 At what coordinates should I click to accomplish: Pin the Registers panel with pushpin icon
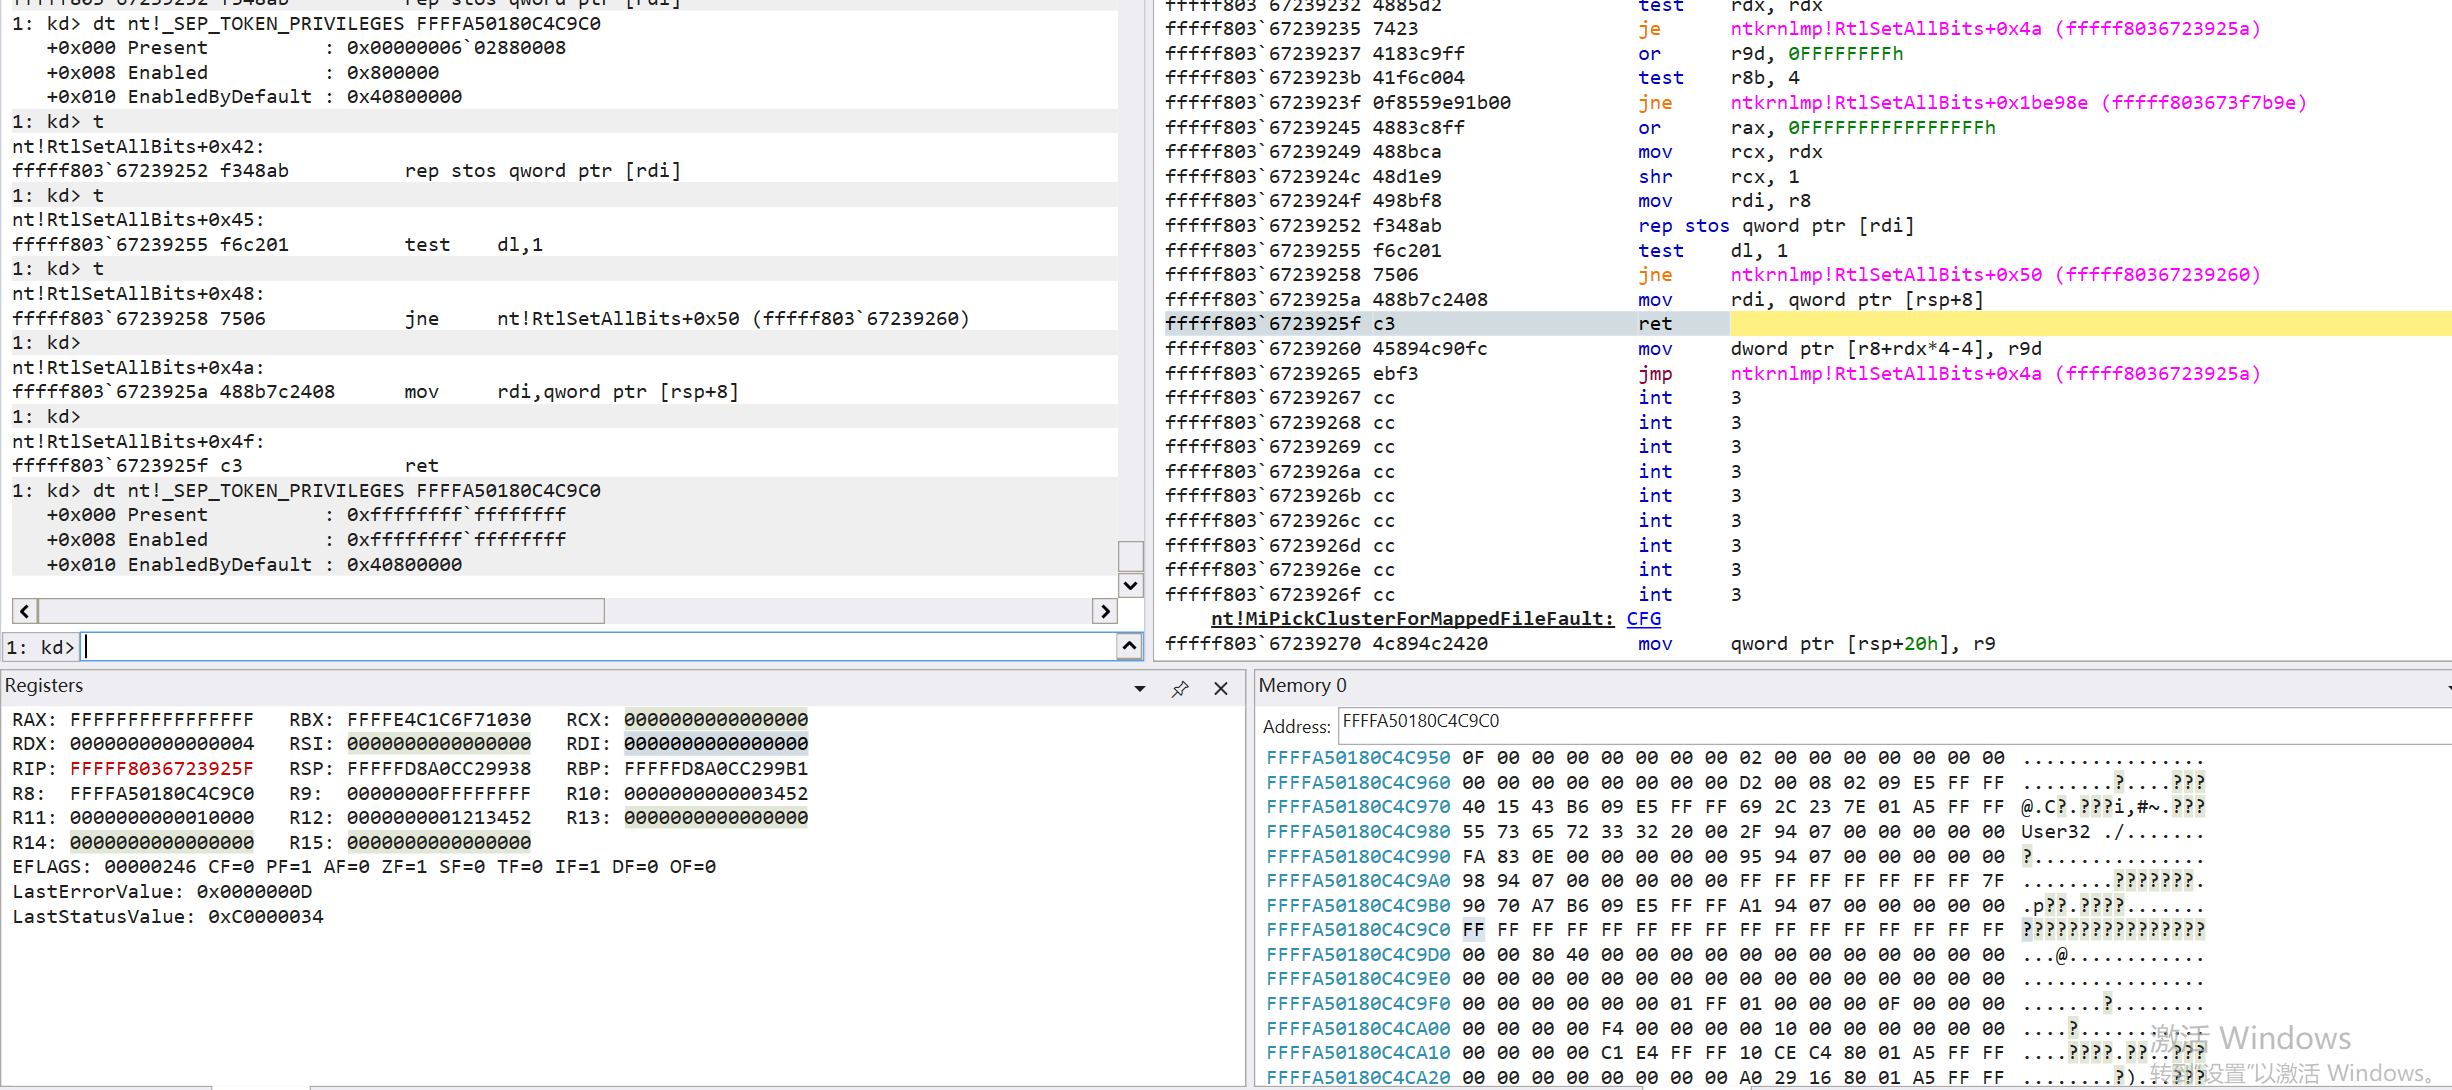(1180, 688)
